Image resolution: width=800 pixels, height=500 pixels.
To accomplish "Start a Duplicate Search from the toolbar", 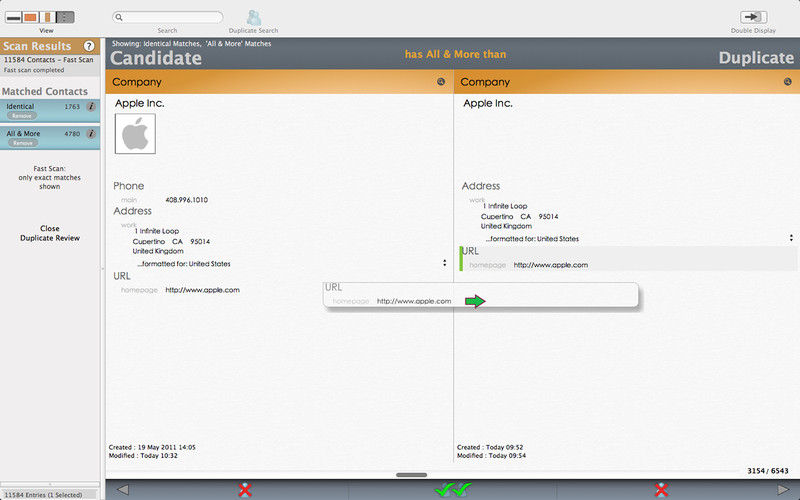I will click(254, 21).
